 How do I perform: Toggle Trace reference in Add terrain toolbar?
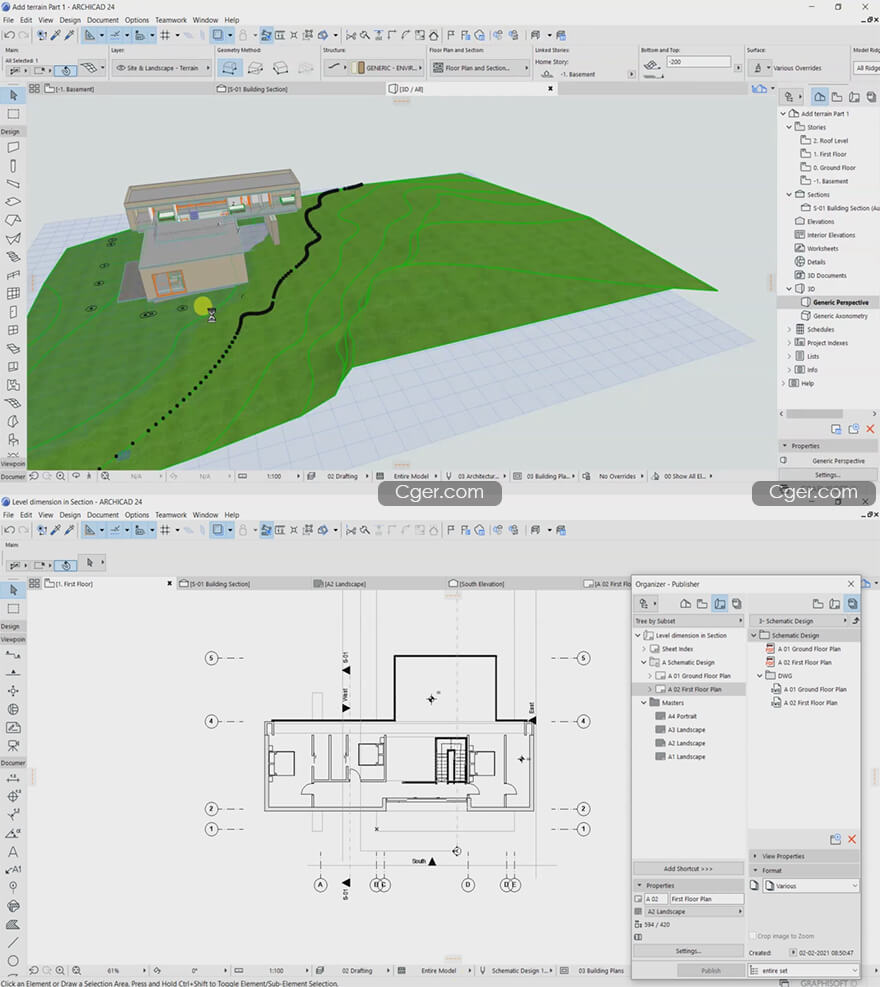pos(217,35)
